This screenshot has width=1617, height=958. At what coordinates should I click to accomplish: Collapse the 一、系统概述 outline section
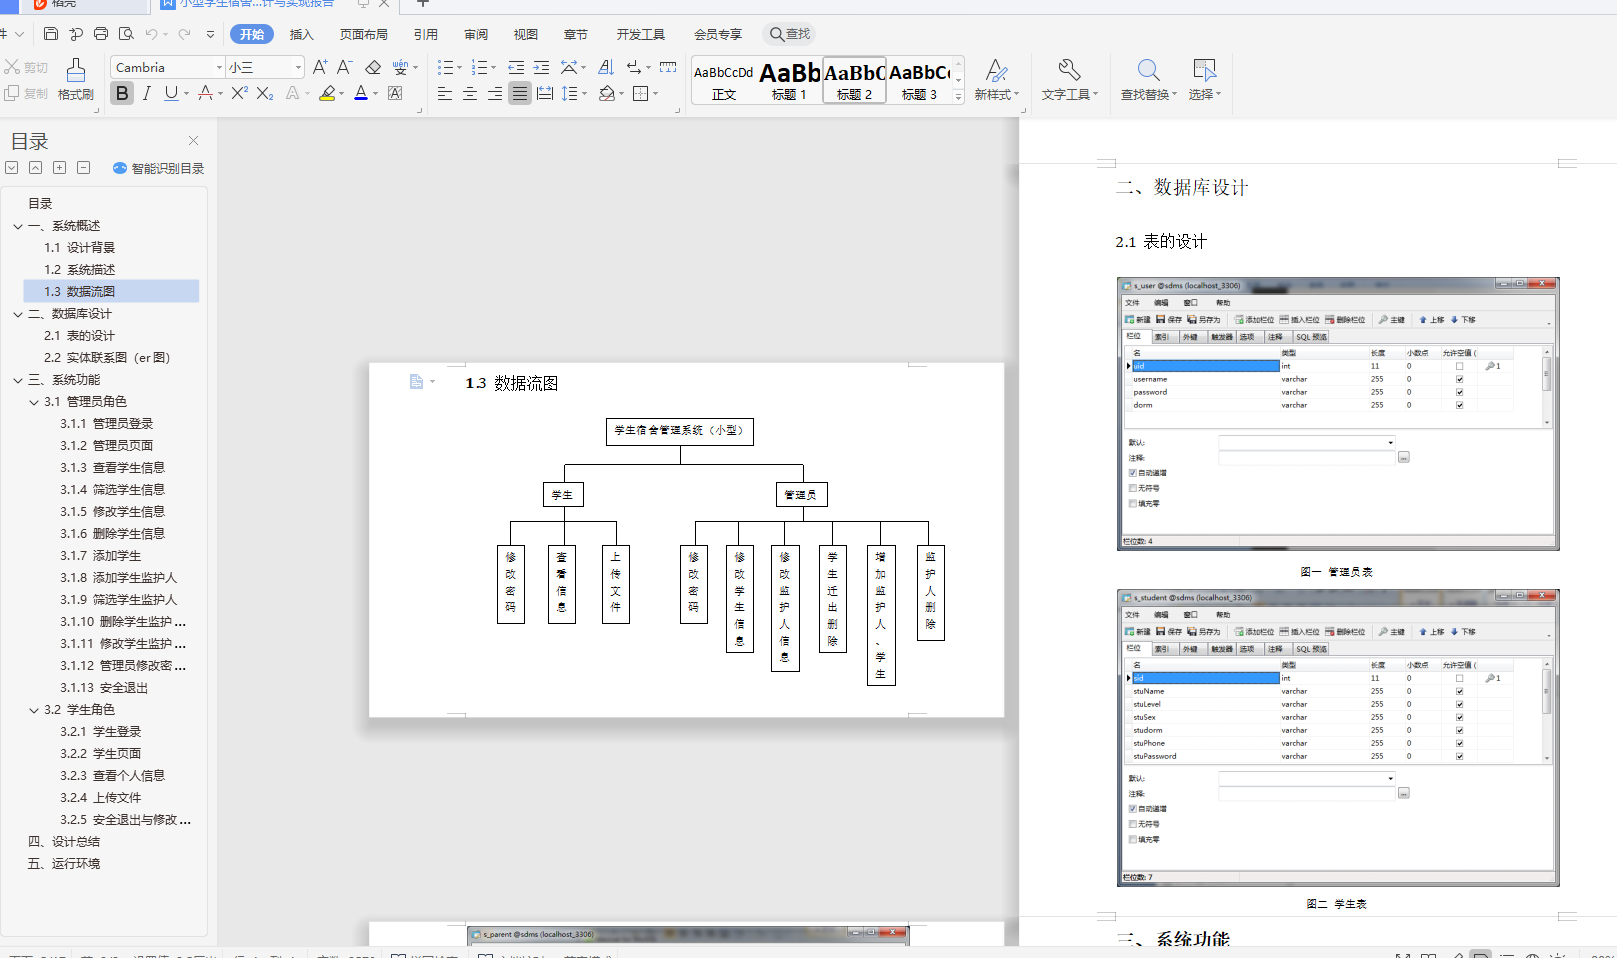(18, 226)
